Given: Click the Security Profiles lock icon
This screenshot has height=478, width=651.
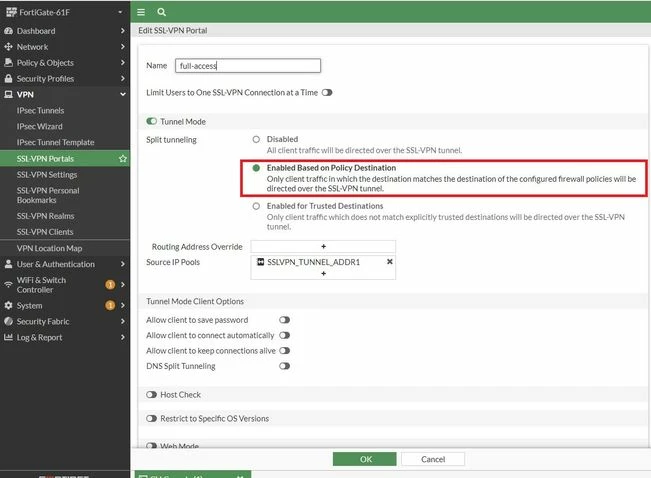Looking at the screenshot, I should click(8, 78).
